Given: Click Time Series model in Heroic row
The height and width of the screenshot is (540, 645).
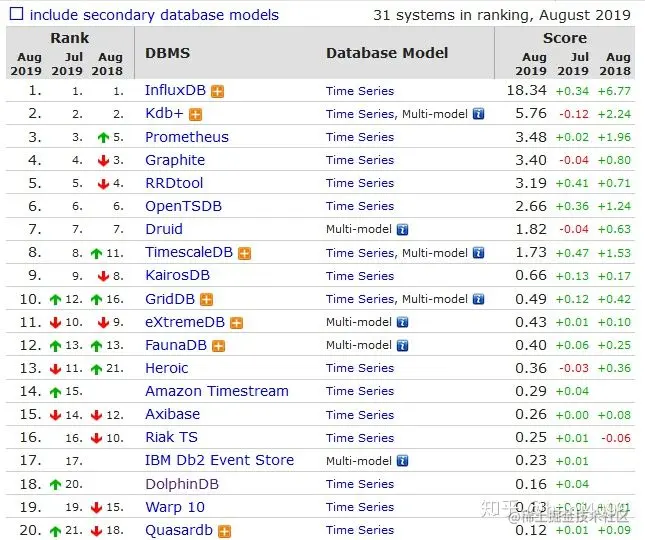Looking at the screenshot, I should [360, 368].
